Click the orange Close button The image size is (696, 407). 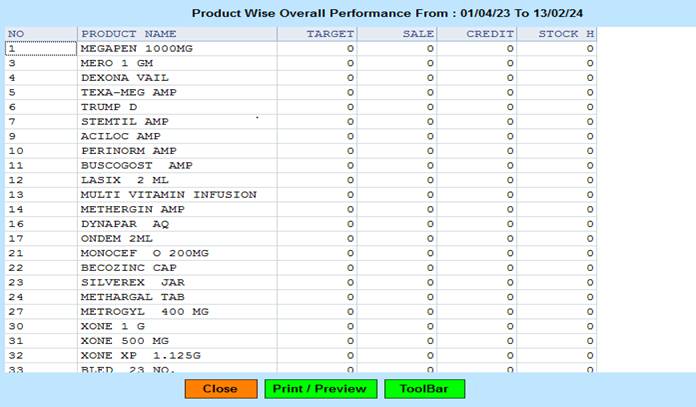point(220,389)
